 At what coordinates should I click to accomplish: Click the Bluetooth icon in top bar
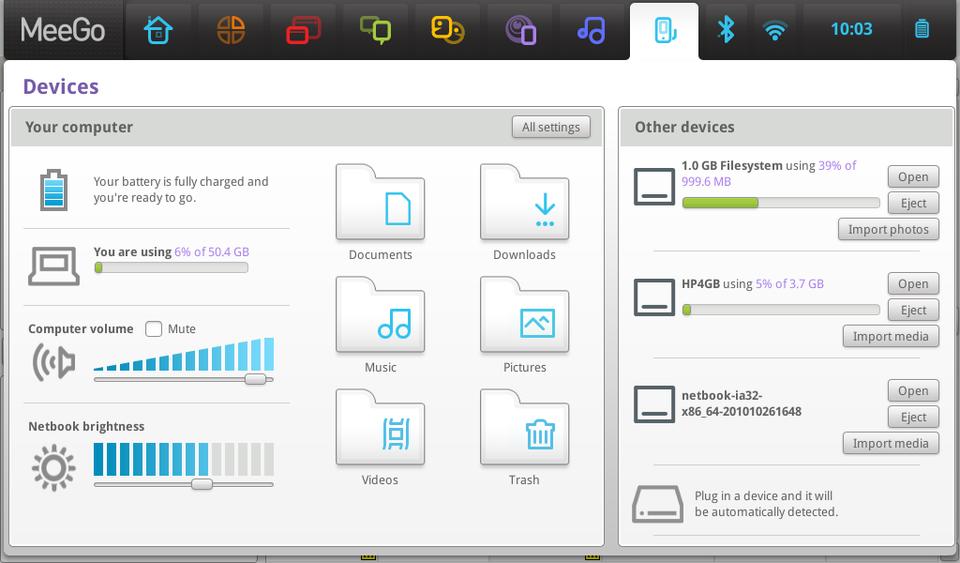click(726, 30)
